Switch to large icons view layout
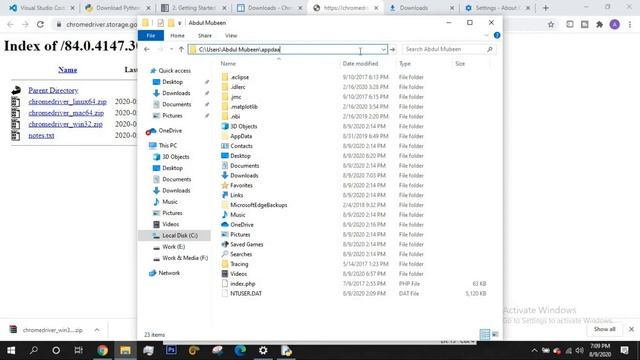This screenshot has height=360, width=640. pos(495,334)
